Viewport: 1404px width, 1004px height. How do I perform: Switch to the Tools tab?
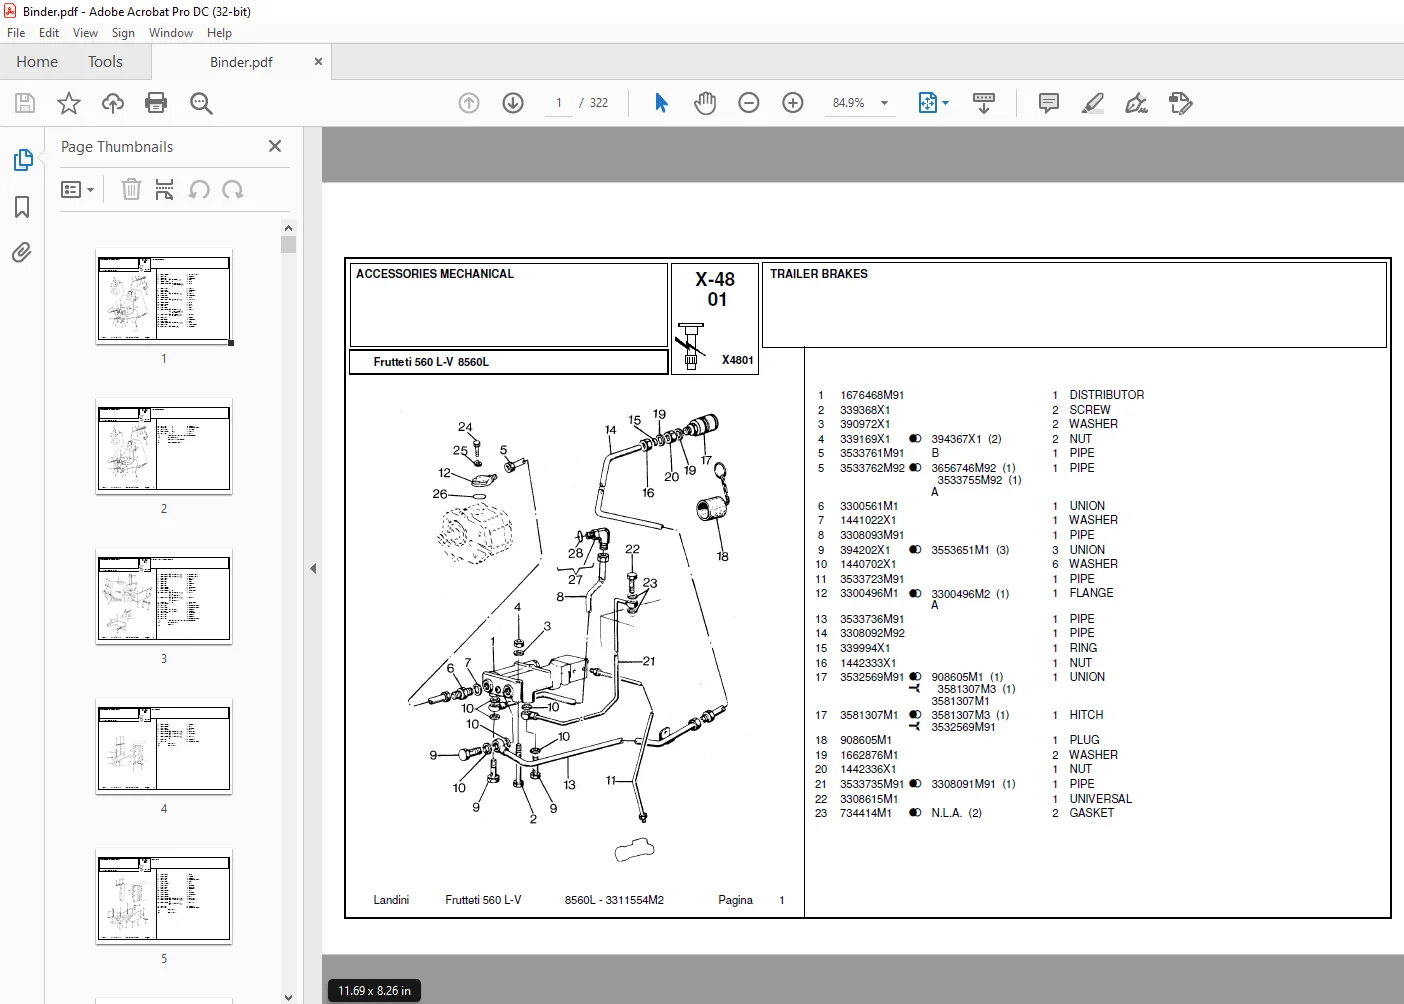point(105,62)
